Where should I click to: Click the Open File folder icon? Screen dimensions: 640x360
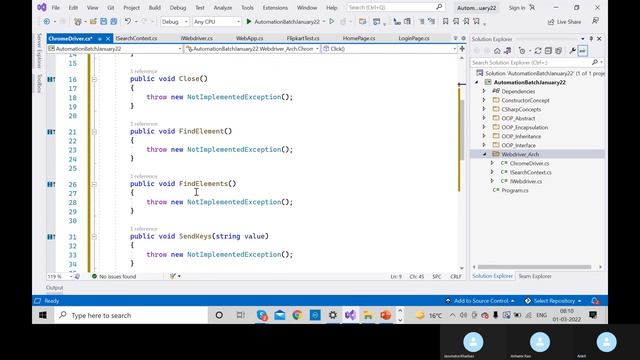click(93, 22)
